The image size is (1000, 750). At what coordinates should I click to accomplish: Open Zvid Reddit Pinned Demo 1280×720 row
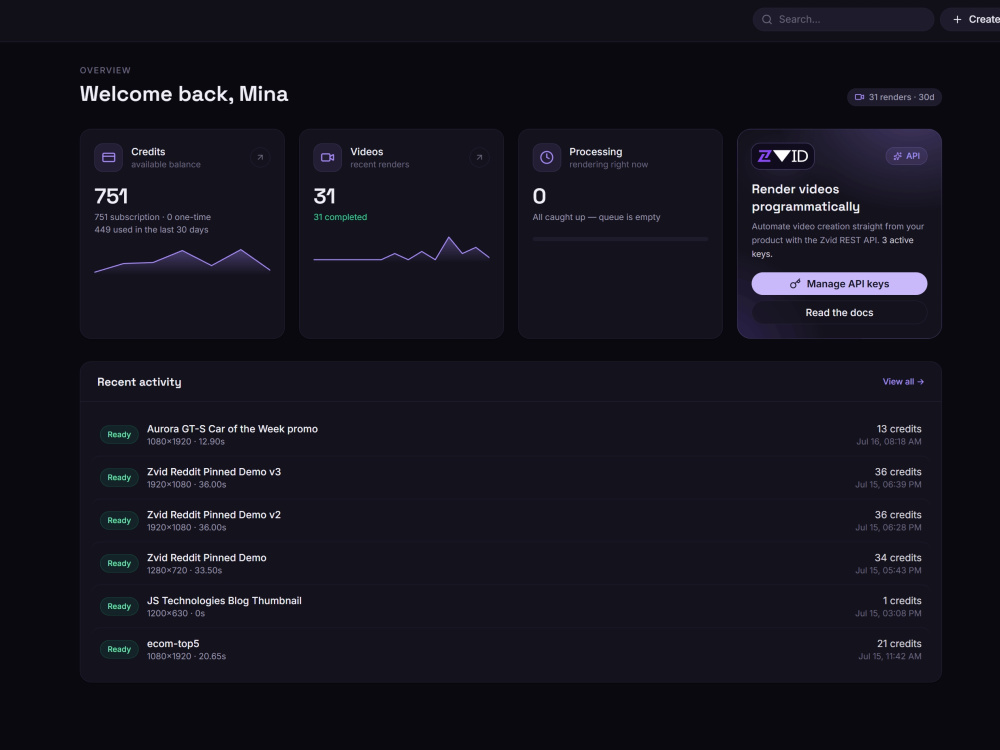(510, 564)
